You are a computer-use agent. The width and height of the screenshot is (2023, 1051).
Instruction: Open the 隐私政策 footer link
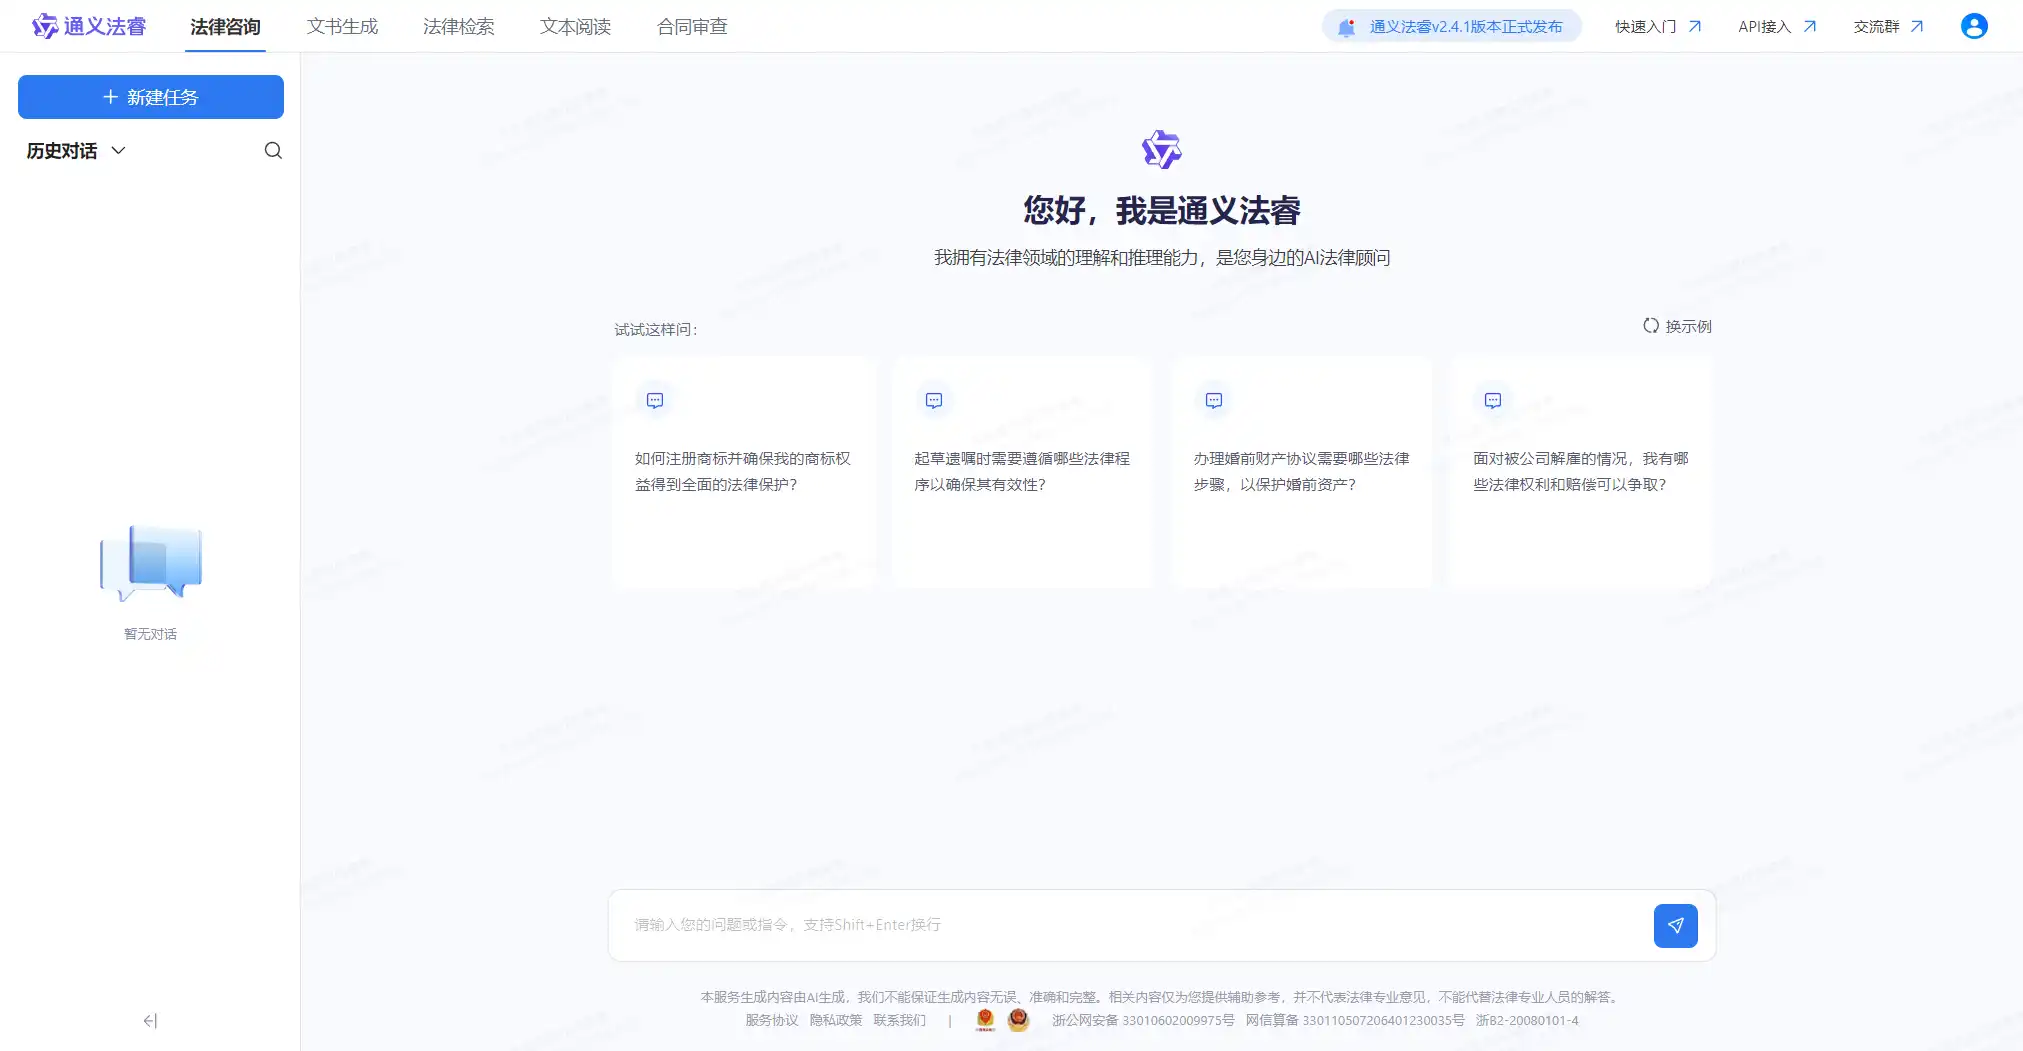point(836,1021)
